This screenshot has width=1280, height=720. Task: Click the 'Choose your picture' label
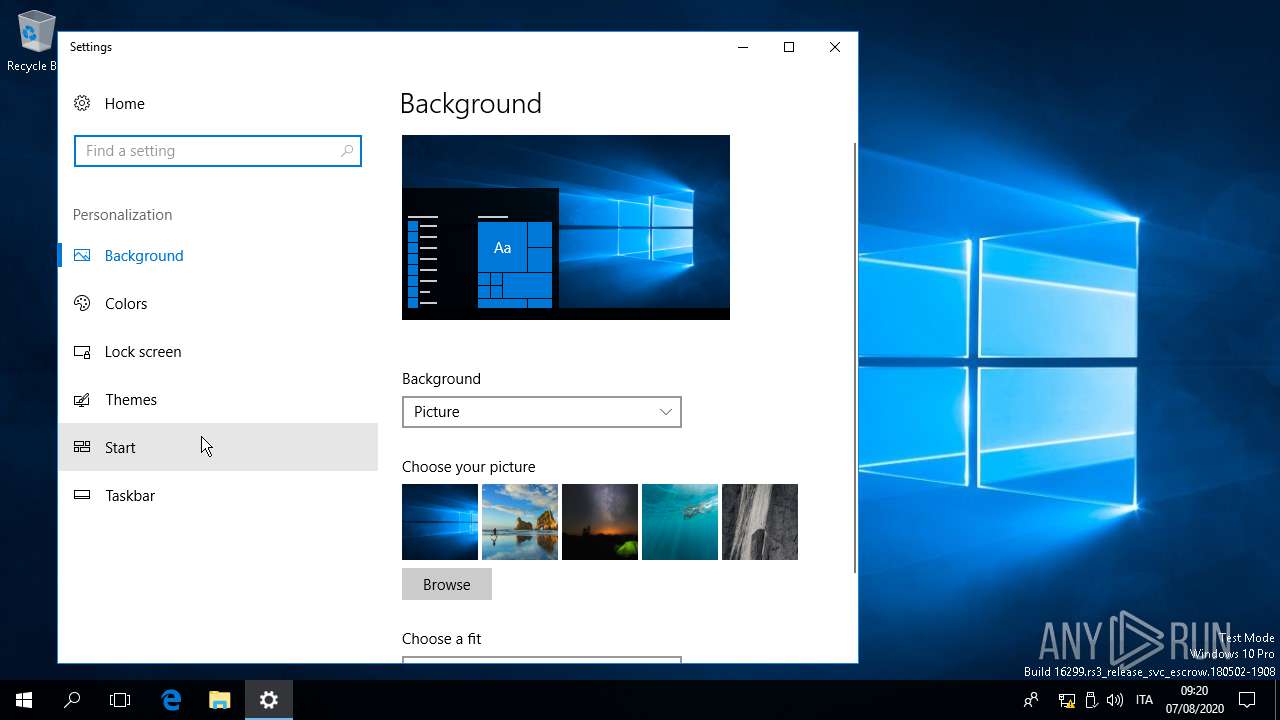[x=468, y=467]
